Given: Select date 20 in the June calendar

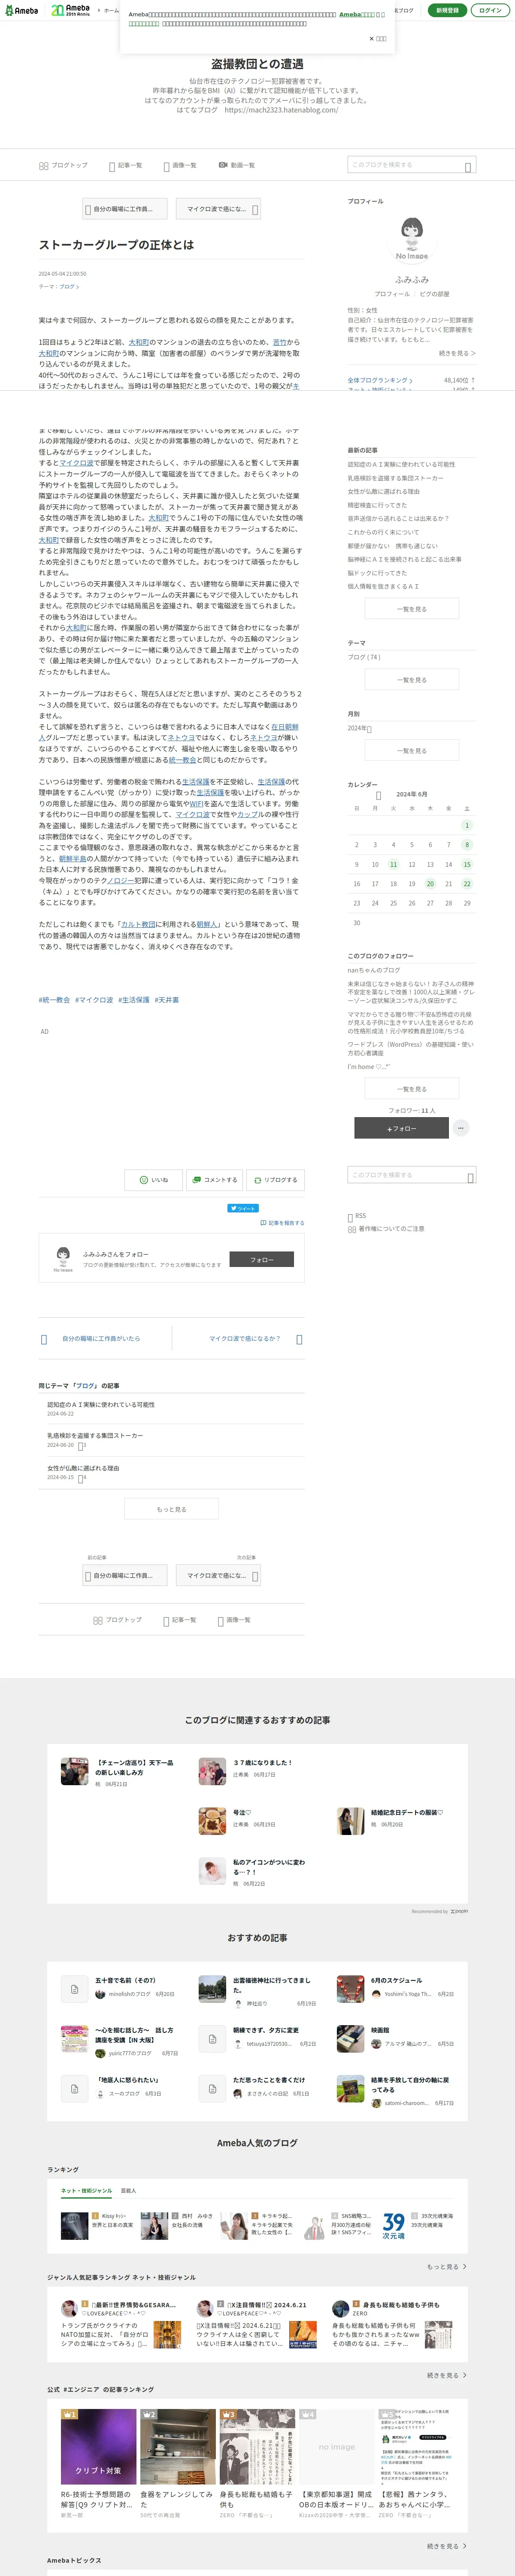Looking at the screenshot, I should [x=430, y=884].
